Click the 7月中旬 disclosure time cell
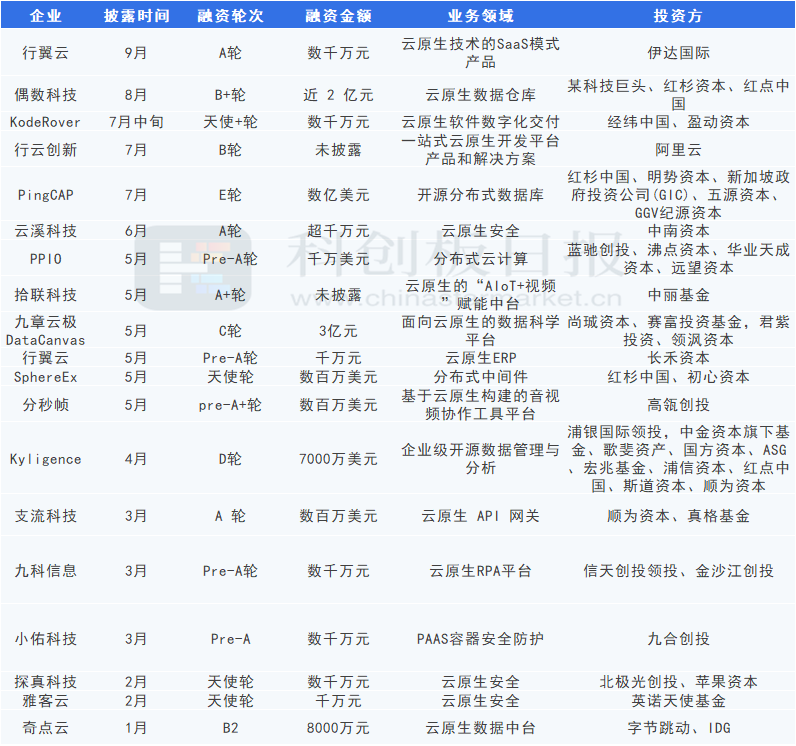The image size is (796, 746). [x=137, y=122]
